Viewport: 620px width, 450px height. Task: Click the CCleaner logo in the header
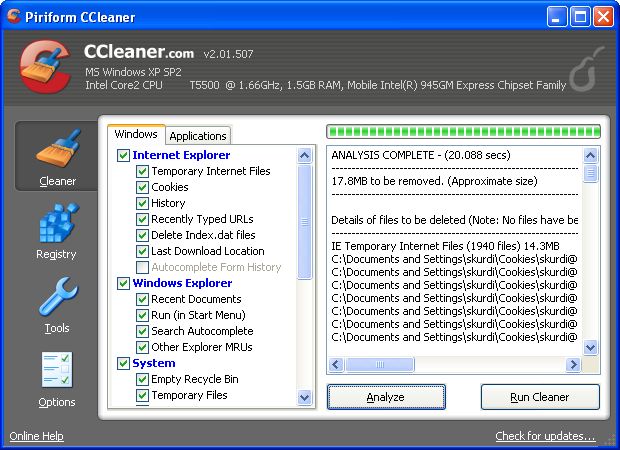coord(45,66)
